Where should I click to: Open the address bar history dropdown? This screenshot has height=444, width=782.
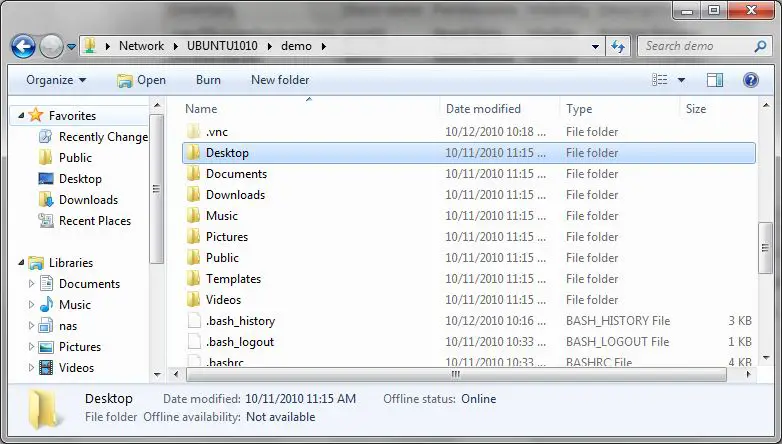pyautogui.click(x=596, y=46)
